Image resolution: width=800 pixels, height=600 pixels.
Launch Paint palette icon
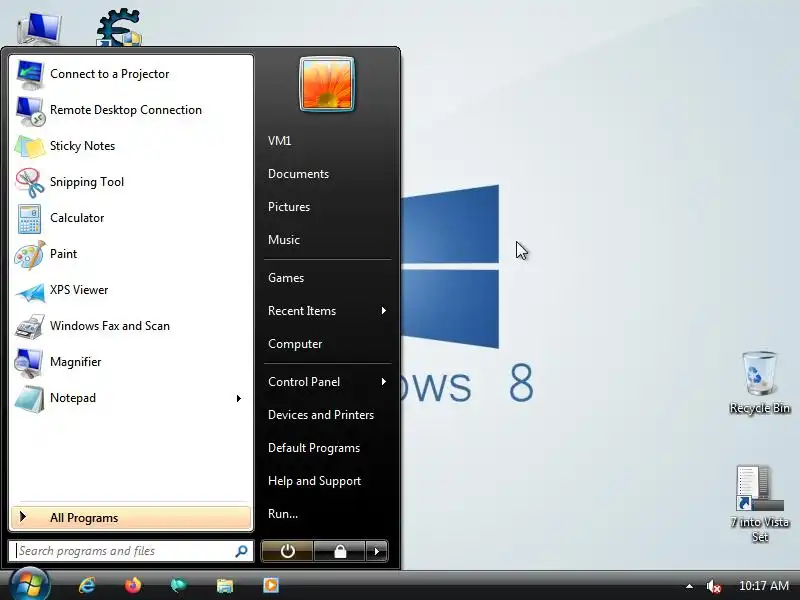point(30,255)
